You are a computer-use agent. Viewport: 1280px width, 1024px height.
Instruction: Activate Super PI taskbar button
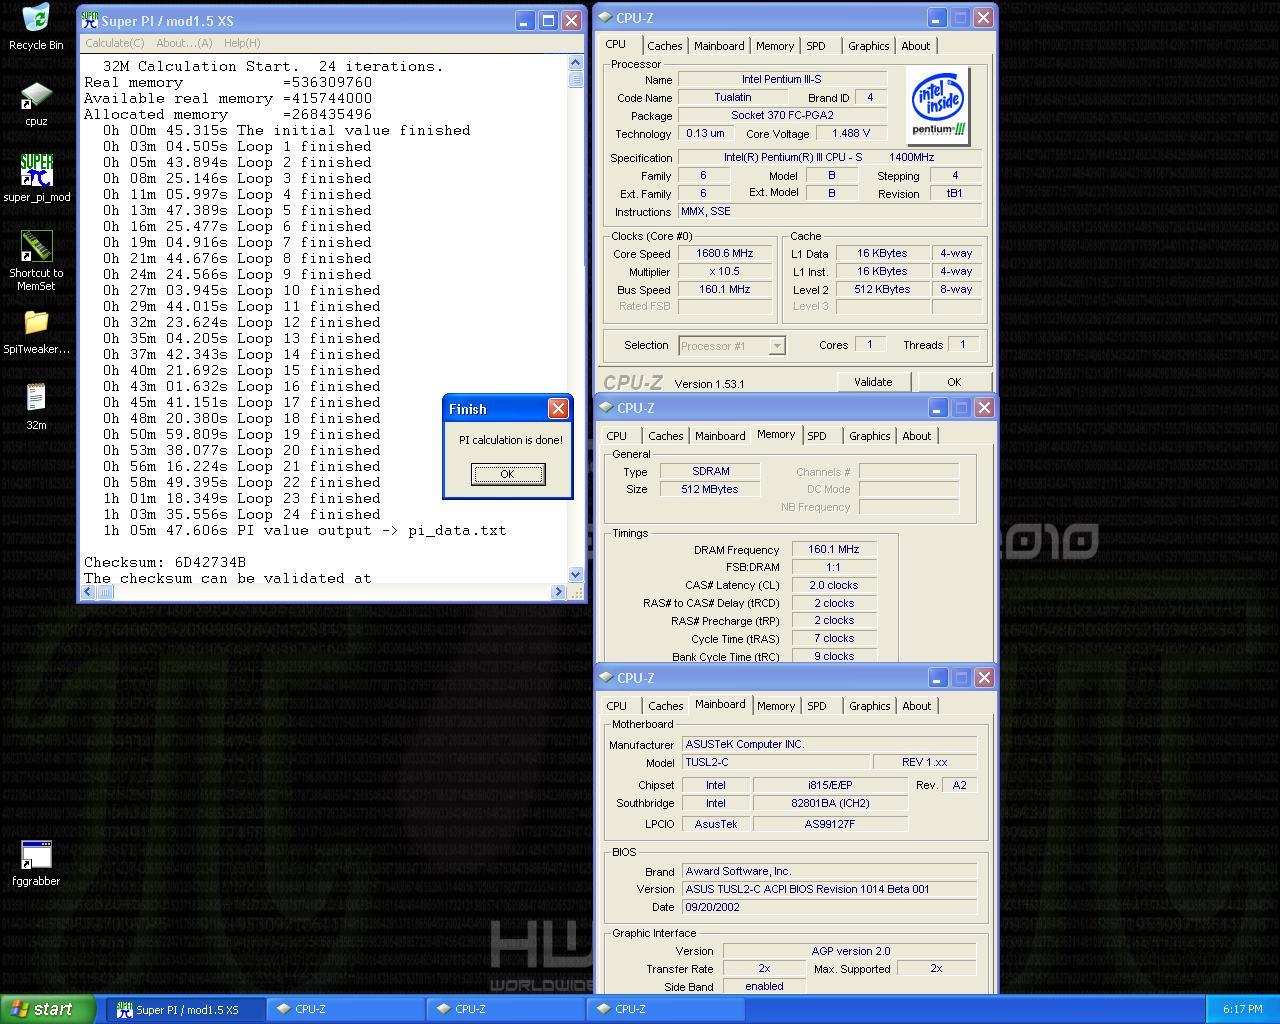(x=186, y=1010)
